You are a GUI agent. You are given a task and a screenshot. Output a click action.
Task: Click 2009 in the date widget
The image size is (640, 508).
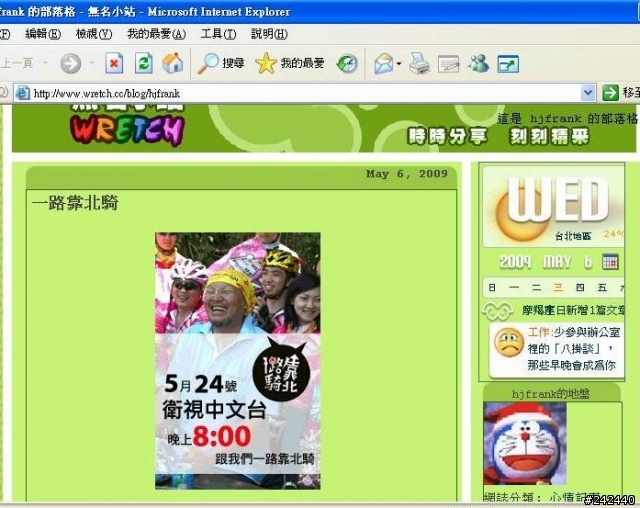click(516, 262)
